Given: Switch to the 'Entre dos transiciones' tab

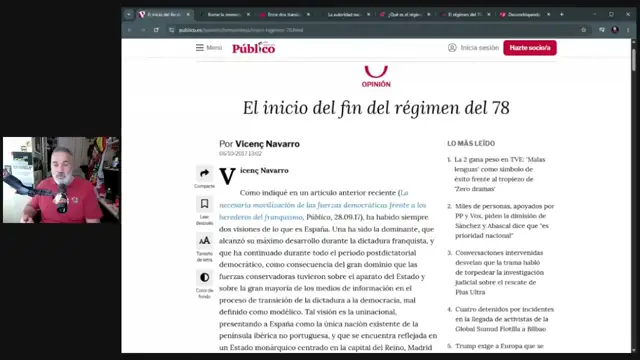Looking at the screenshot, I should pyautogui.click(x=284, y=14).
